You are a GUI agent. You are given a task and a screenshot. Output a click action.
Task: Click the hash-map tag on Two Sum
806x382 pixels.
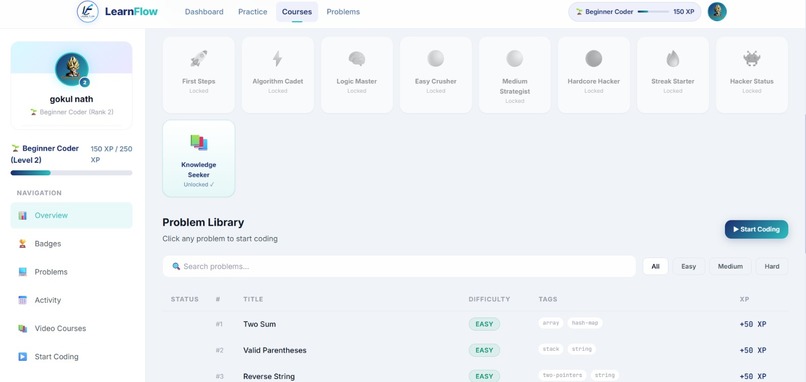pos(584,323)
